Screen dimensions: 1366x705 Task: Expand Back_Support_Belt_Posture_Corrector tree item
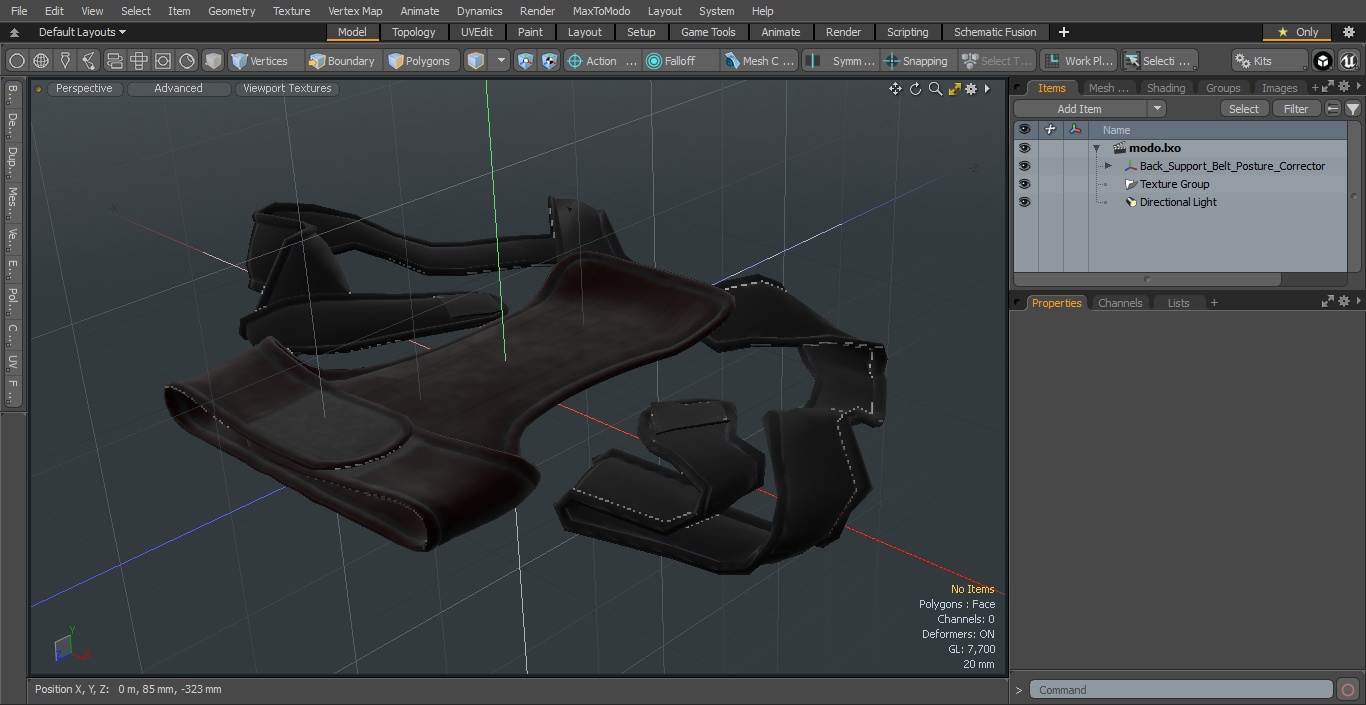1108,166
